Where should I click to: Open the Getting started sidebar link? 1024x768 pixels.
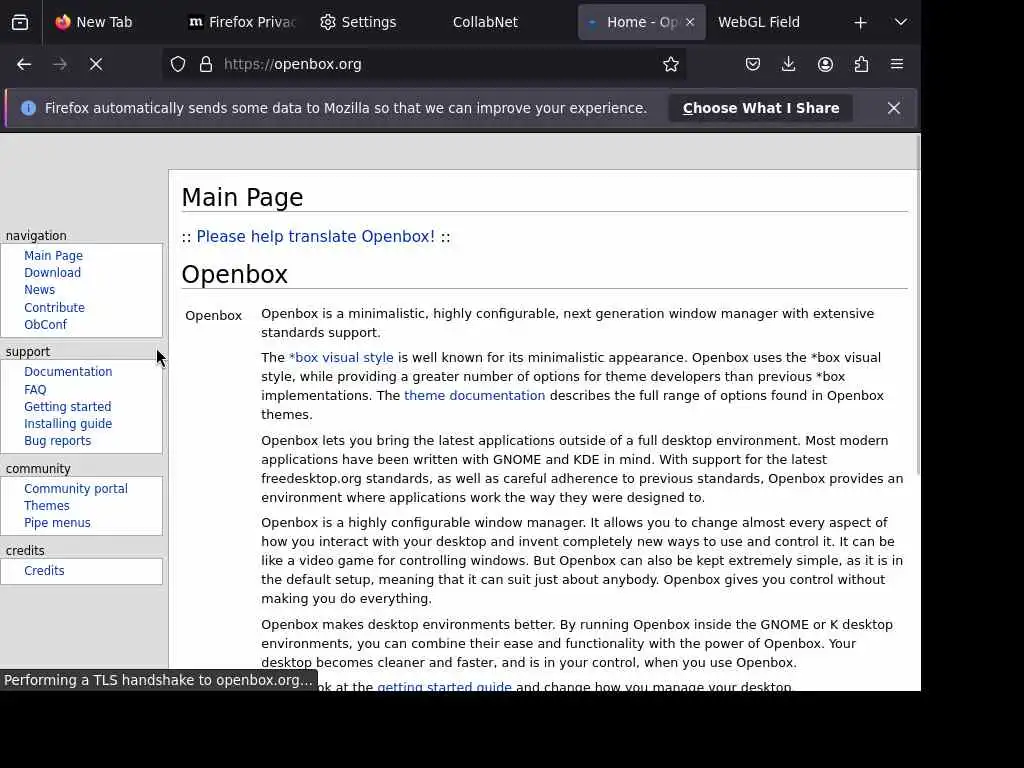point(67,406)
